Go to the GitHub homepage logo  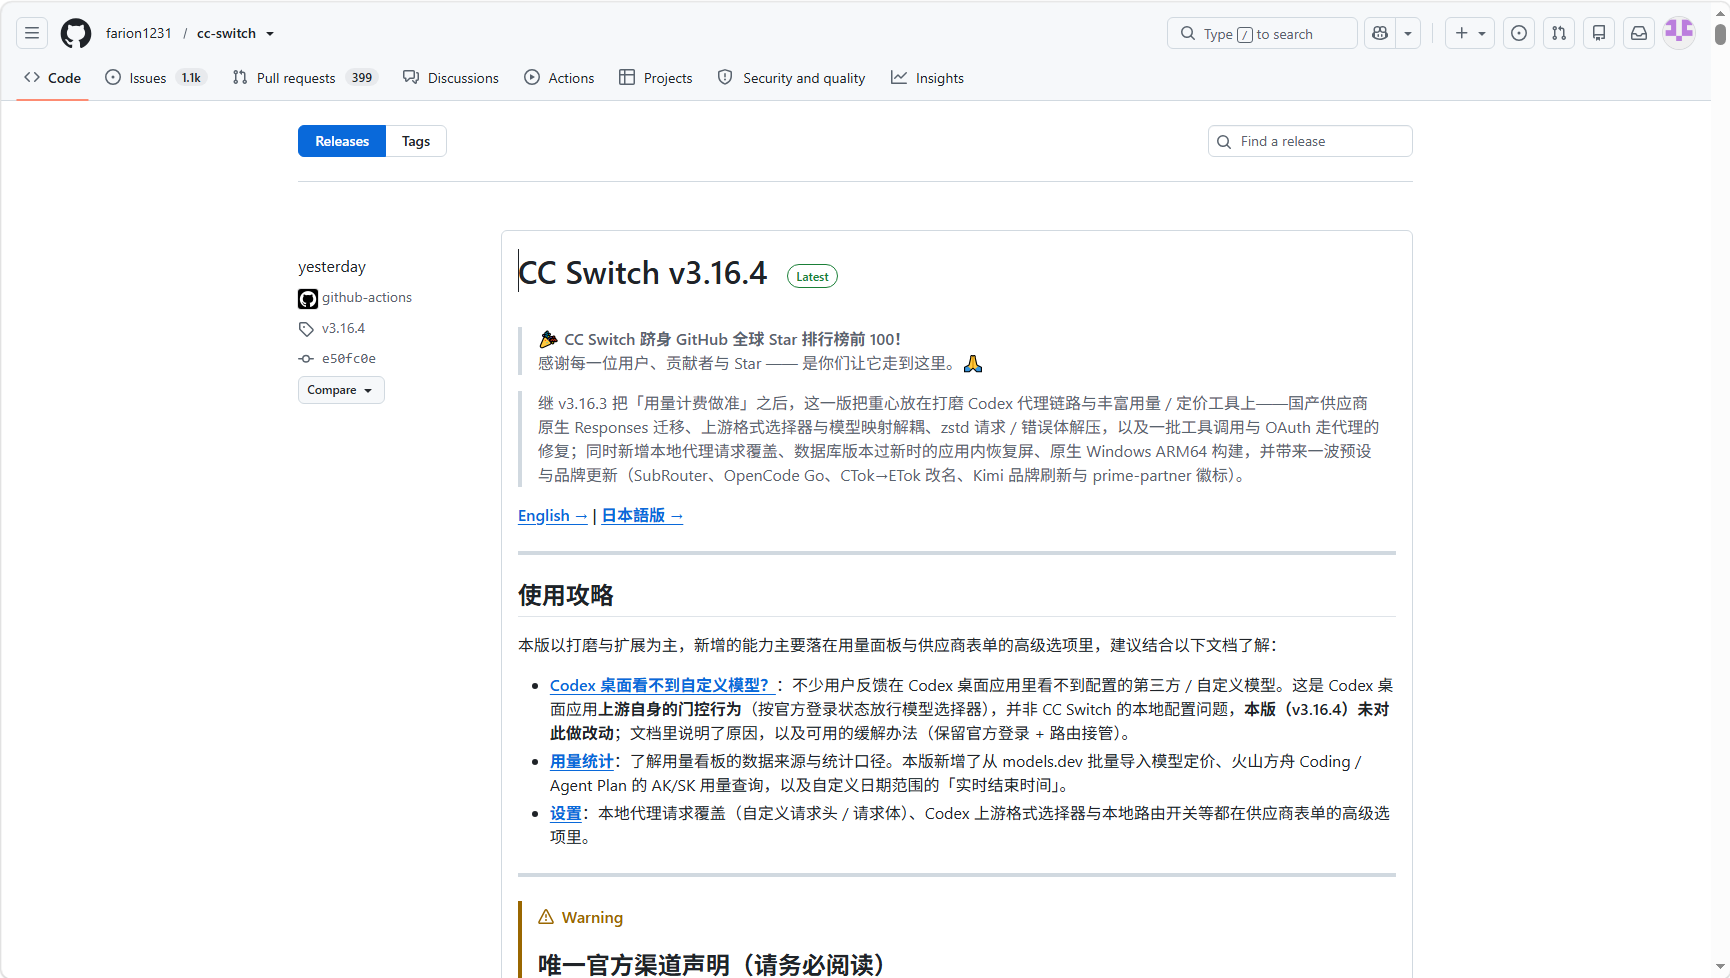pos(76,33)
